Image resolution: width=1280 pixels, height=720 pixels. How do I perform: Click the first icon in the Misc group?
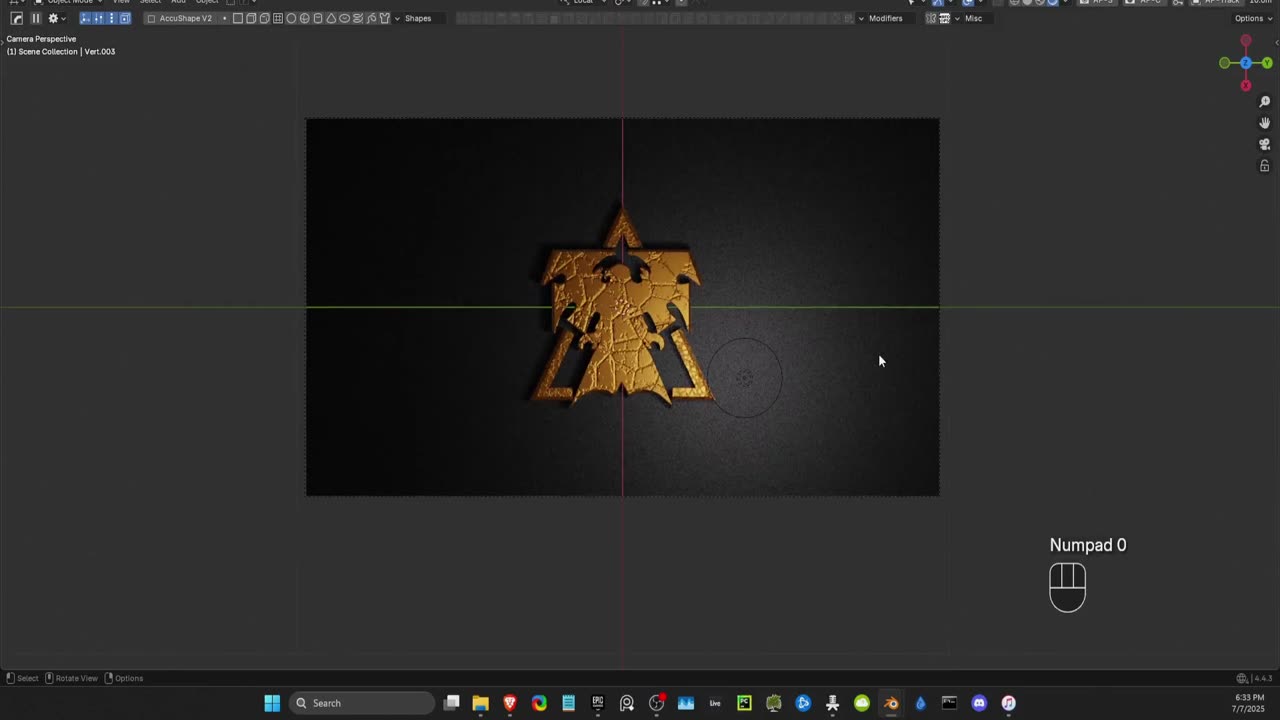click(931, 18)
